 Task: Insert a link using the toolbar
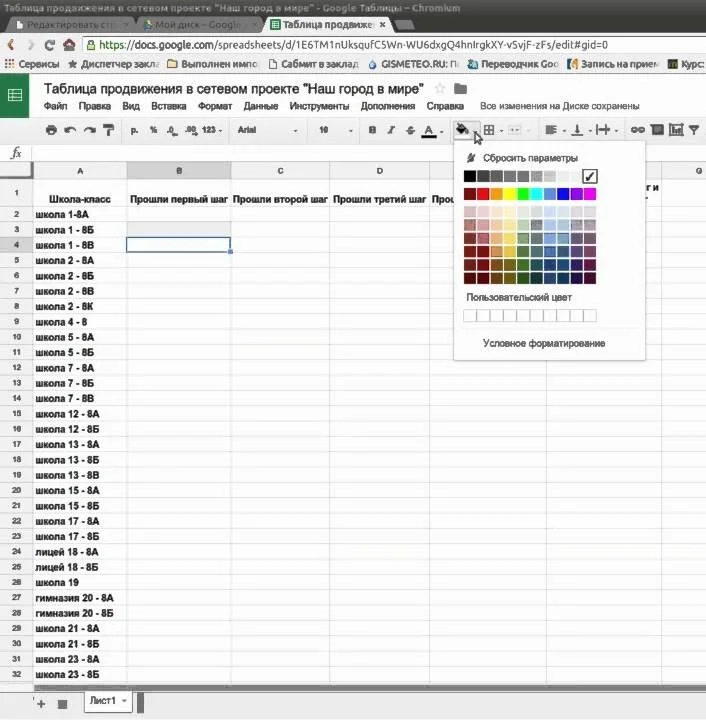(x=638, y=130)
